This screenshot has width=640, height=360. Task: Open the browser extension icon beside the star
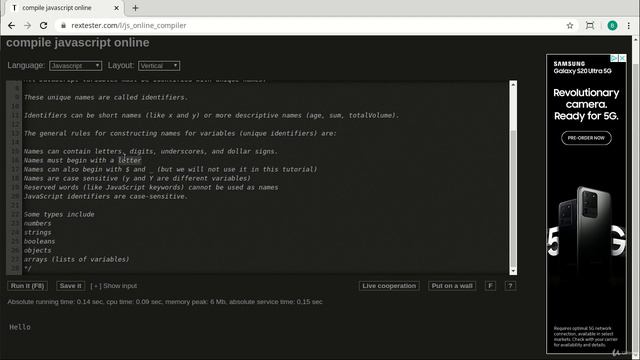click(590, 25)
